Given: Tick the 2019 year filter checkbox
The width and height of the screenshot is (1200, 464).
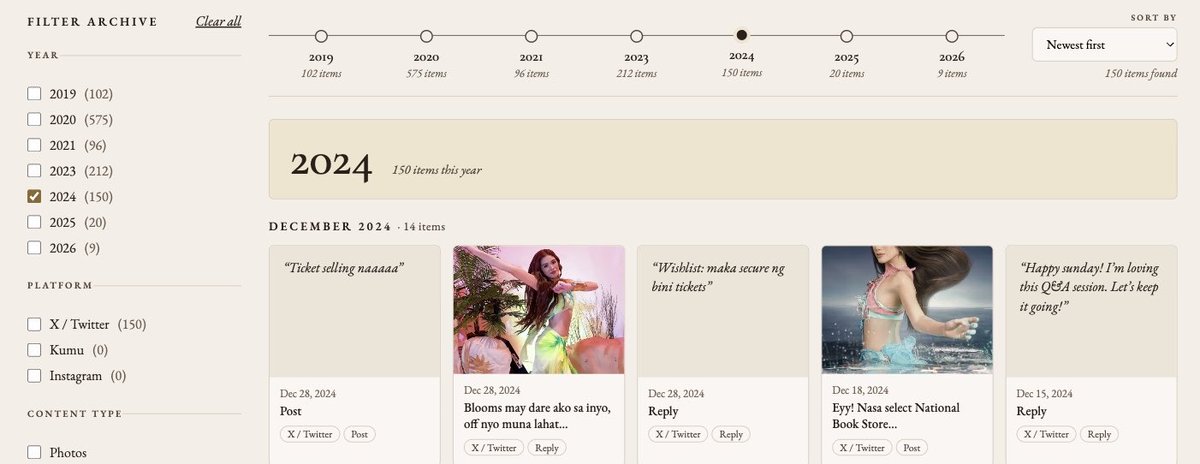Looking at the screenshot, I should (x=34, y=94).
